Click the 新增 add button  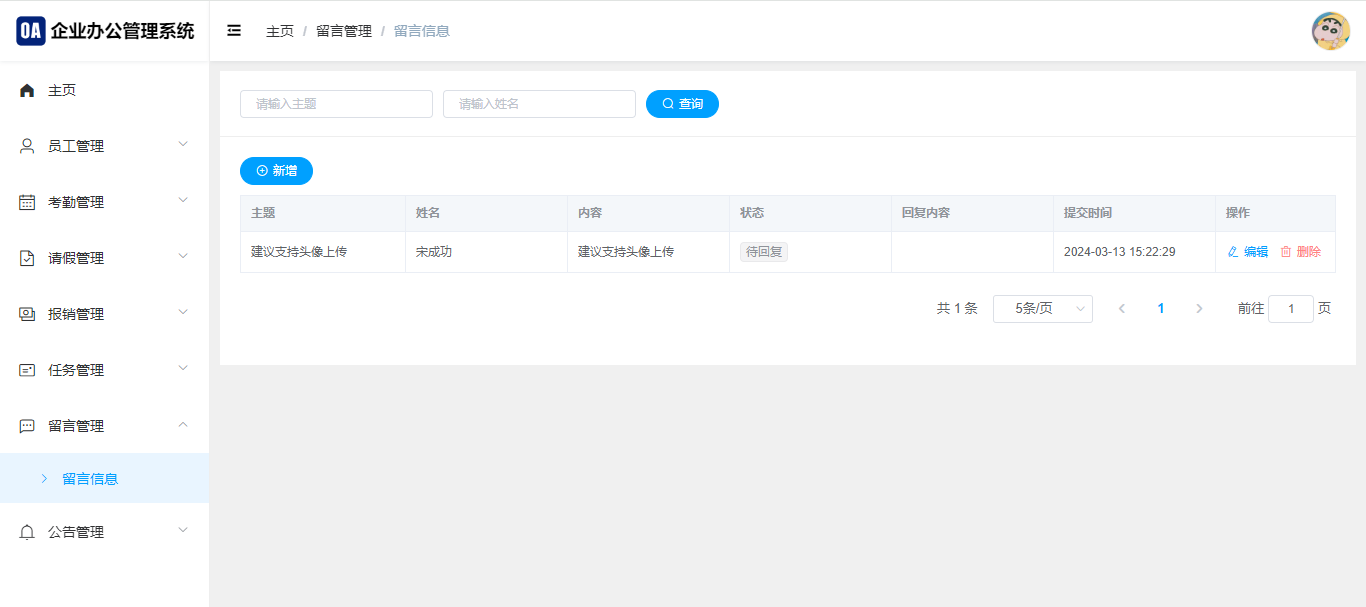click(x=276, y=171)
